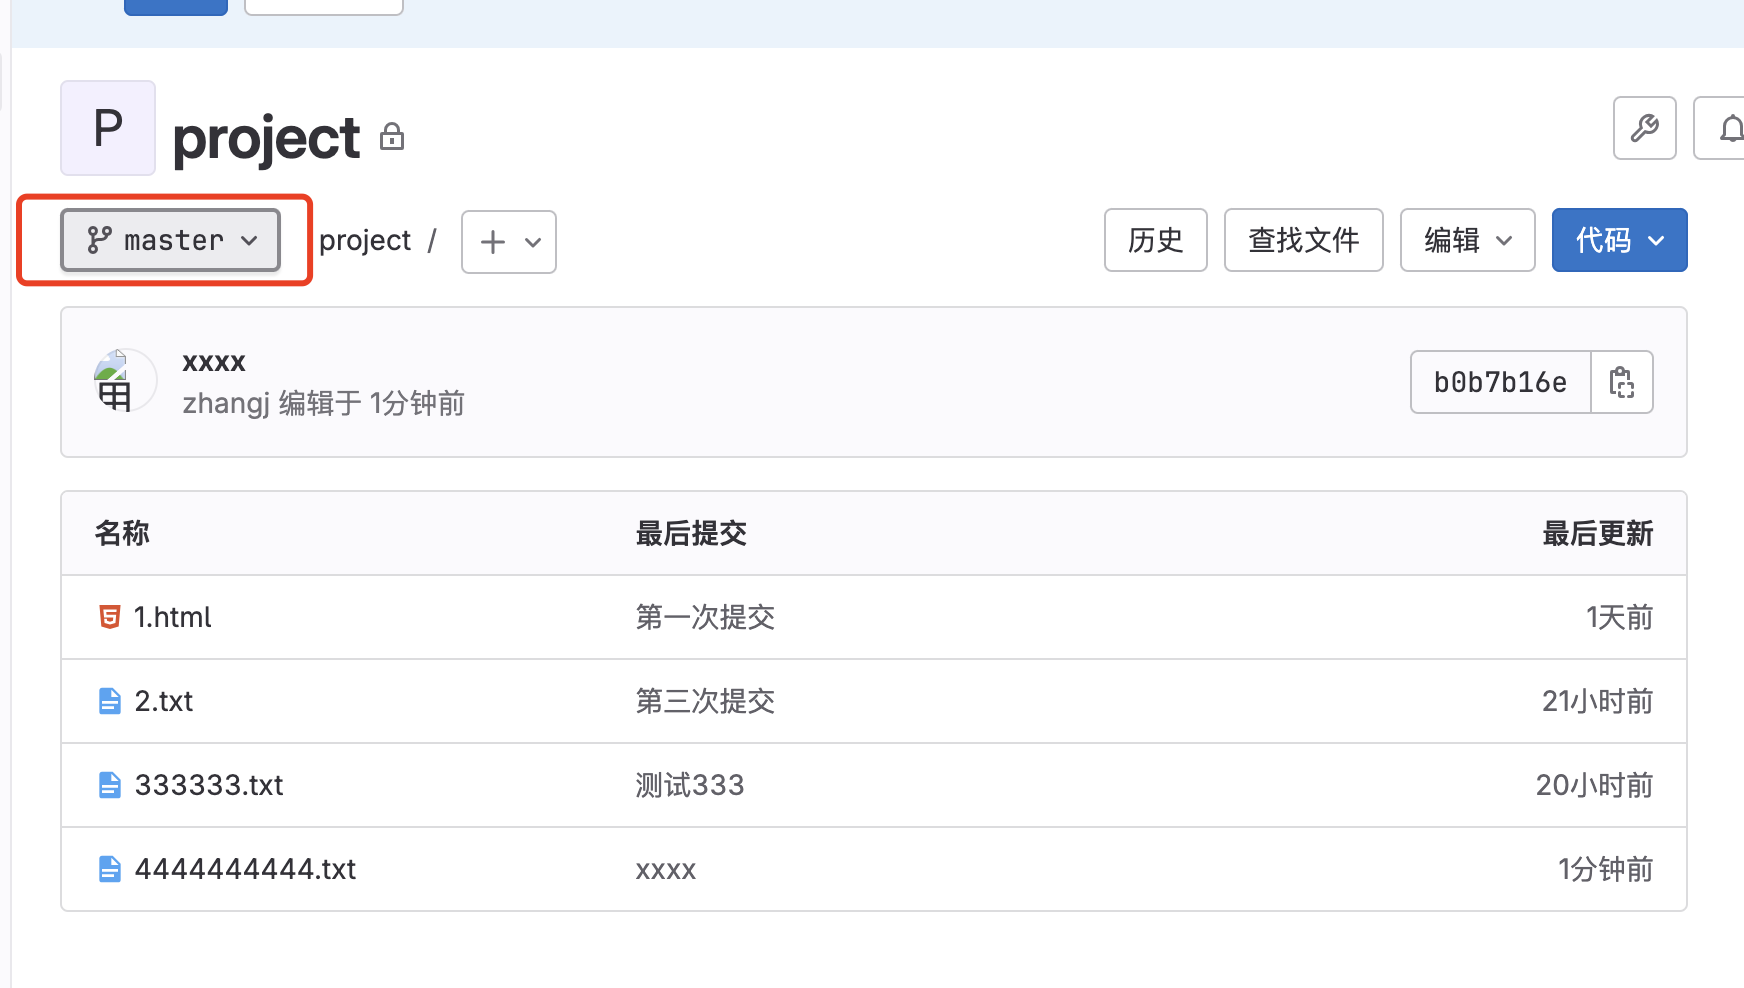Viewport: 1744px width, 988px height.
Task: Click the committer avatar next to xxxx
Action: coord(122,381)
